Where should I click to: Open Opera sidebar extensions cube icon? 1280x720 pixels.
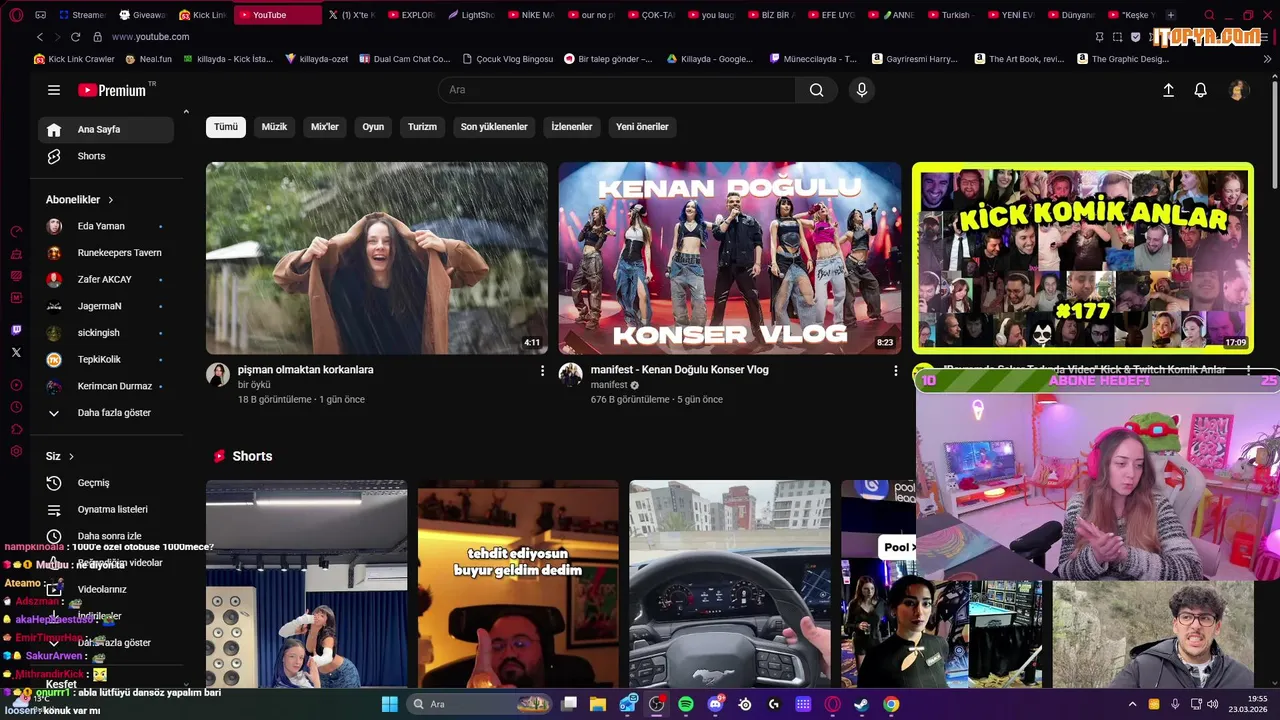[16, 429]
